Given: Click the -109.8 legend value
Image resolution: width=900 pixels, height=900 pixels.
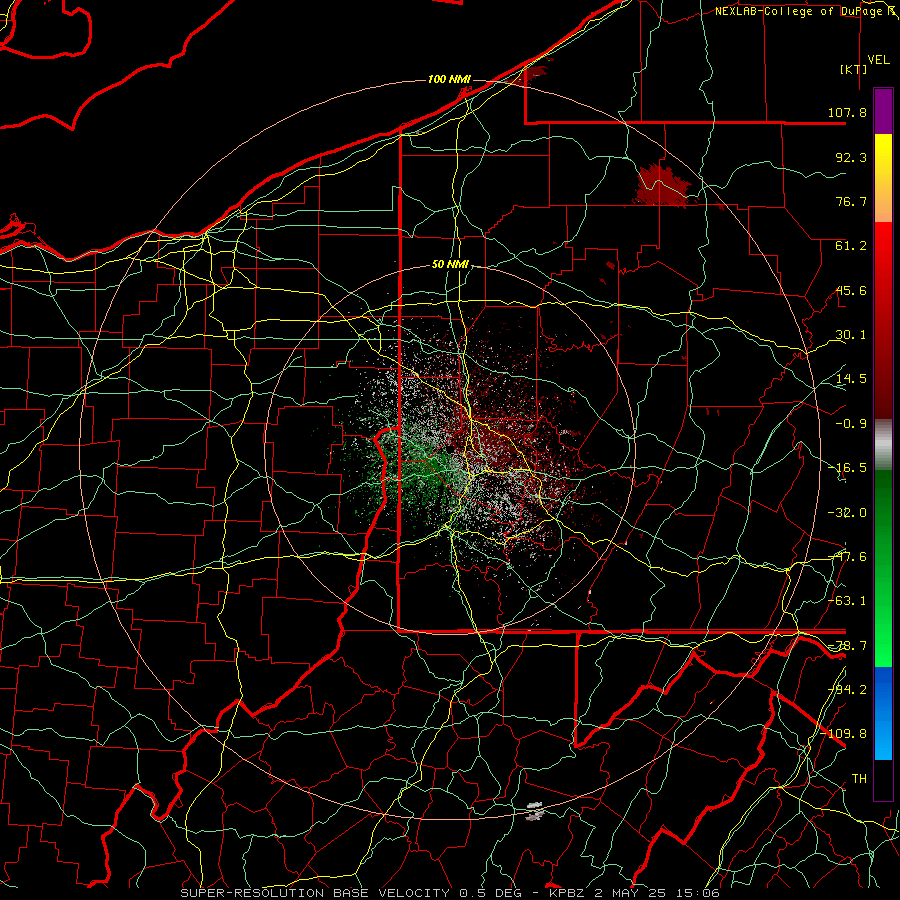Looking at the screenshot, I should 844,734.
